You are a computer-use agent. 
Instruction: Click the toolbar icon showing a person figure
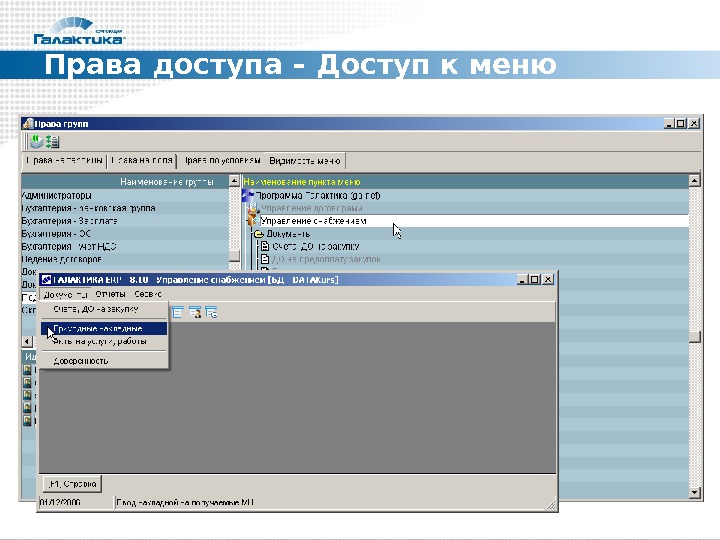click(195, 312)
